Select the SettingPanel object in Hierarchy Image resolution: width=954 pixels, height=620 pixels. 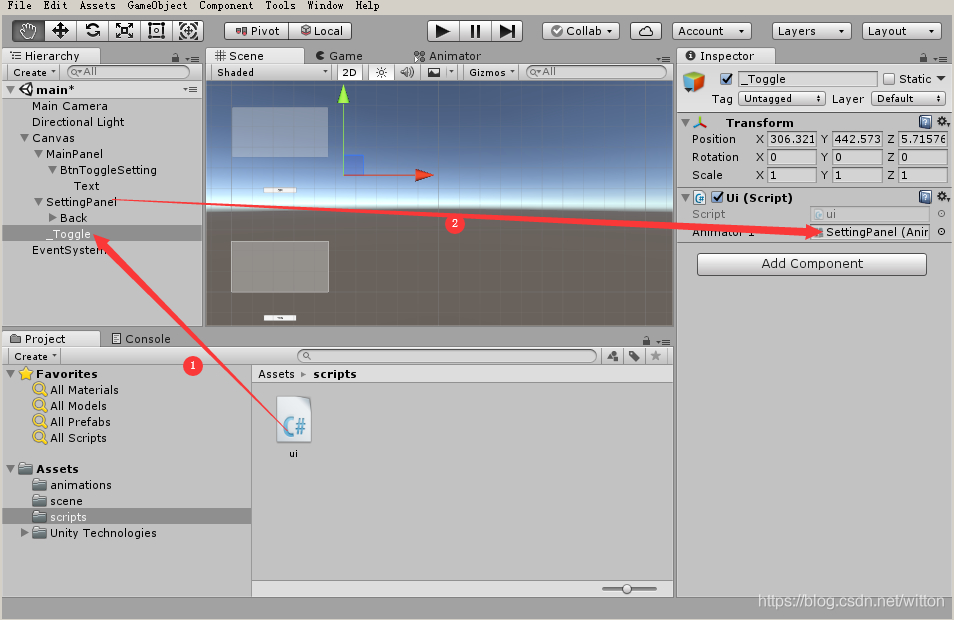click(81, 201)
